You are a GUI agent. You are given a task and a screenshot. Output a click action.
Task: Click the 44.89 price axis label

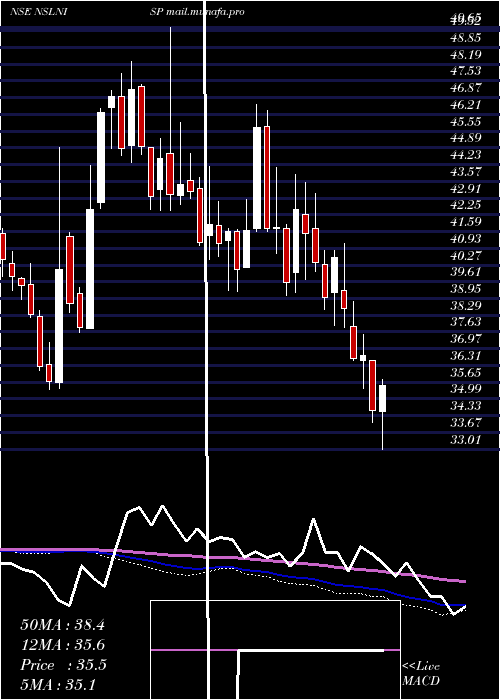[x=466, y=138]
